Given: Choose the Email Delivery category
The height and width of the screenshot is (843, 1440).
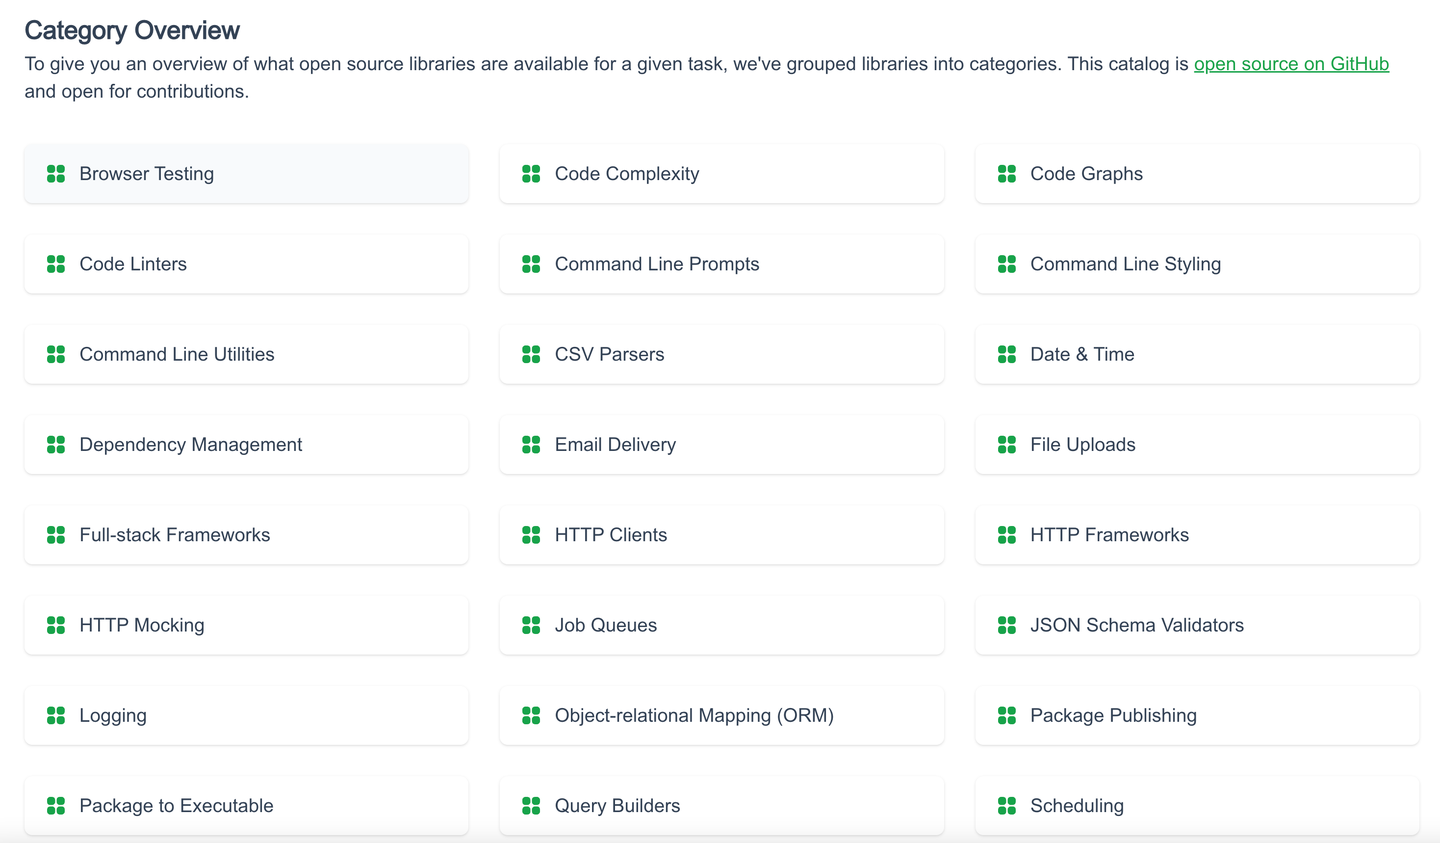Looking at the screenshot, I should click(721, 444).
